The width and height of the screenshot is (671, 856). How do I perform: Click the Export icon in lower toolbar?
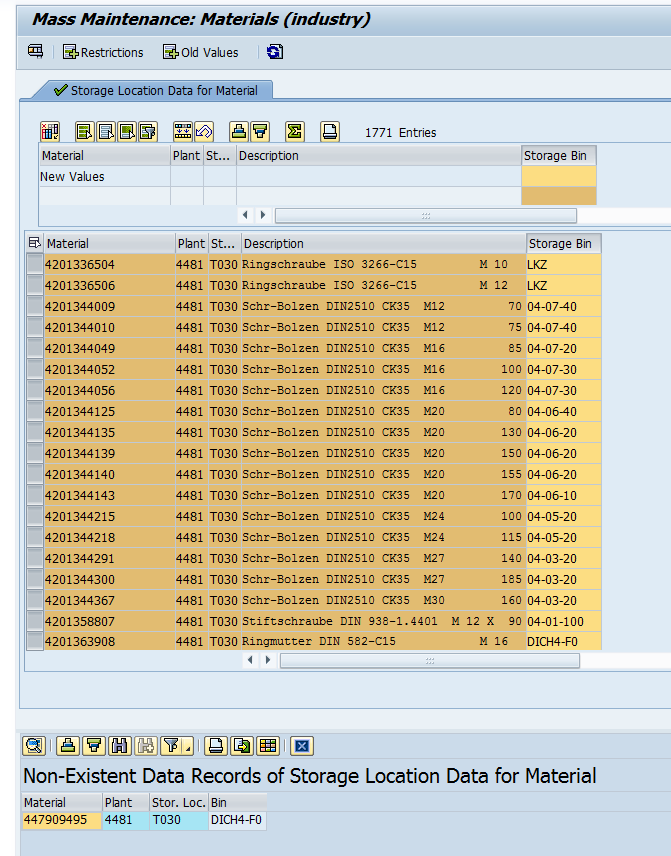241,746
